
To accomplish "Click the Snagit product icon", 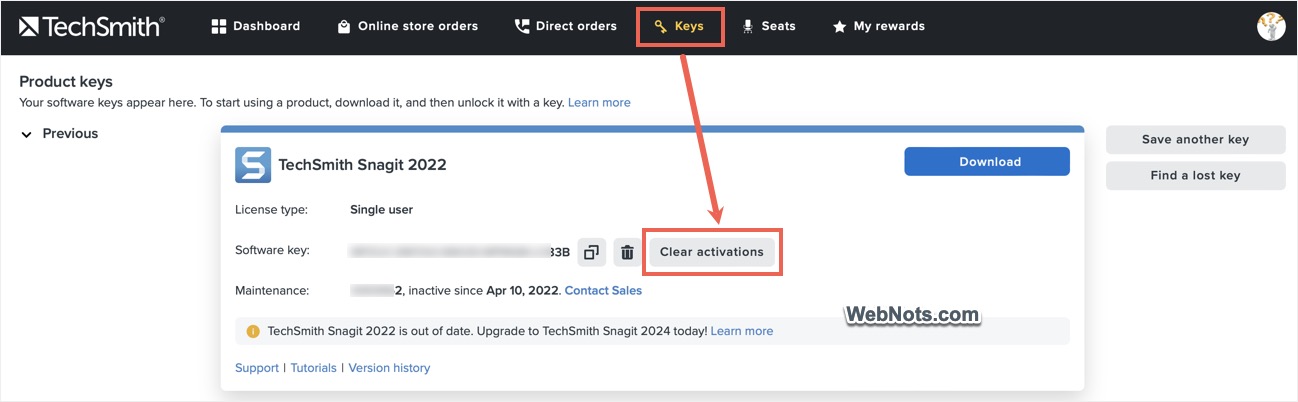I will pyautogui.click(x=253, y=165).
